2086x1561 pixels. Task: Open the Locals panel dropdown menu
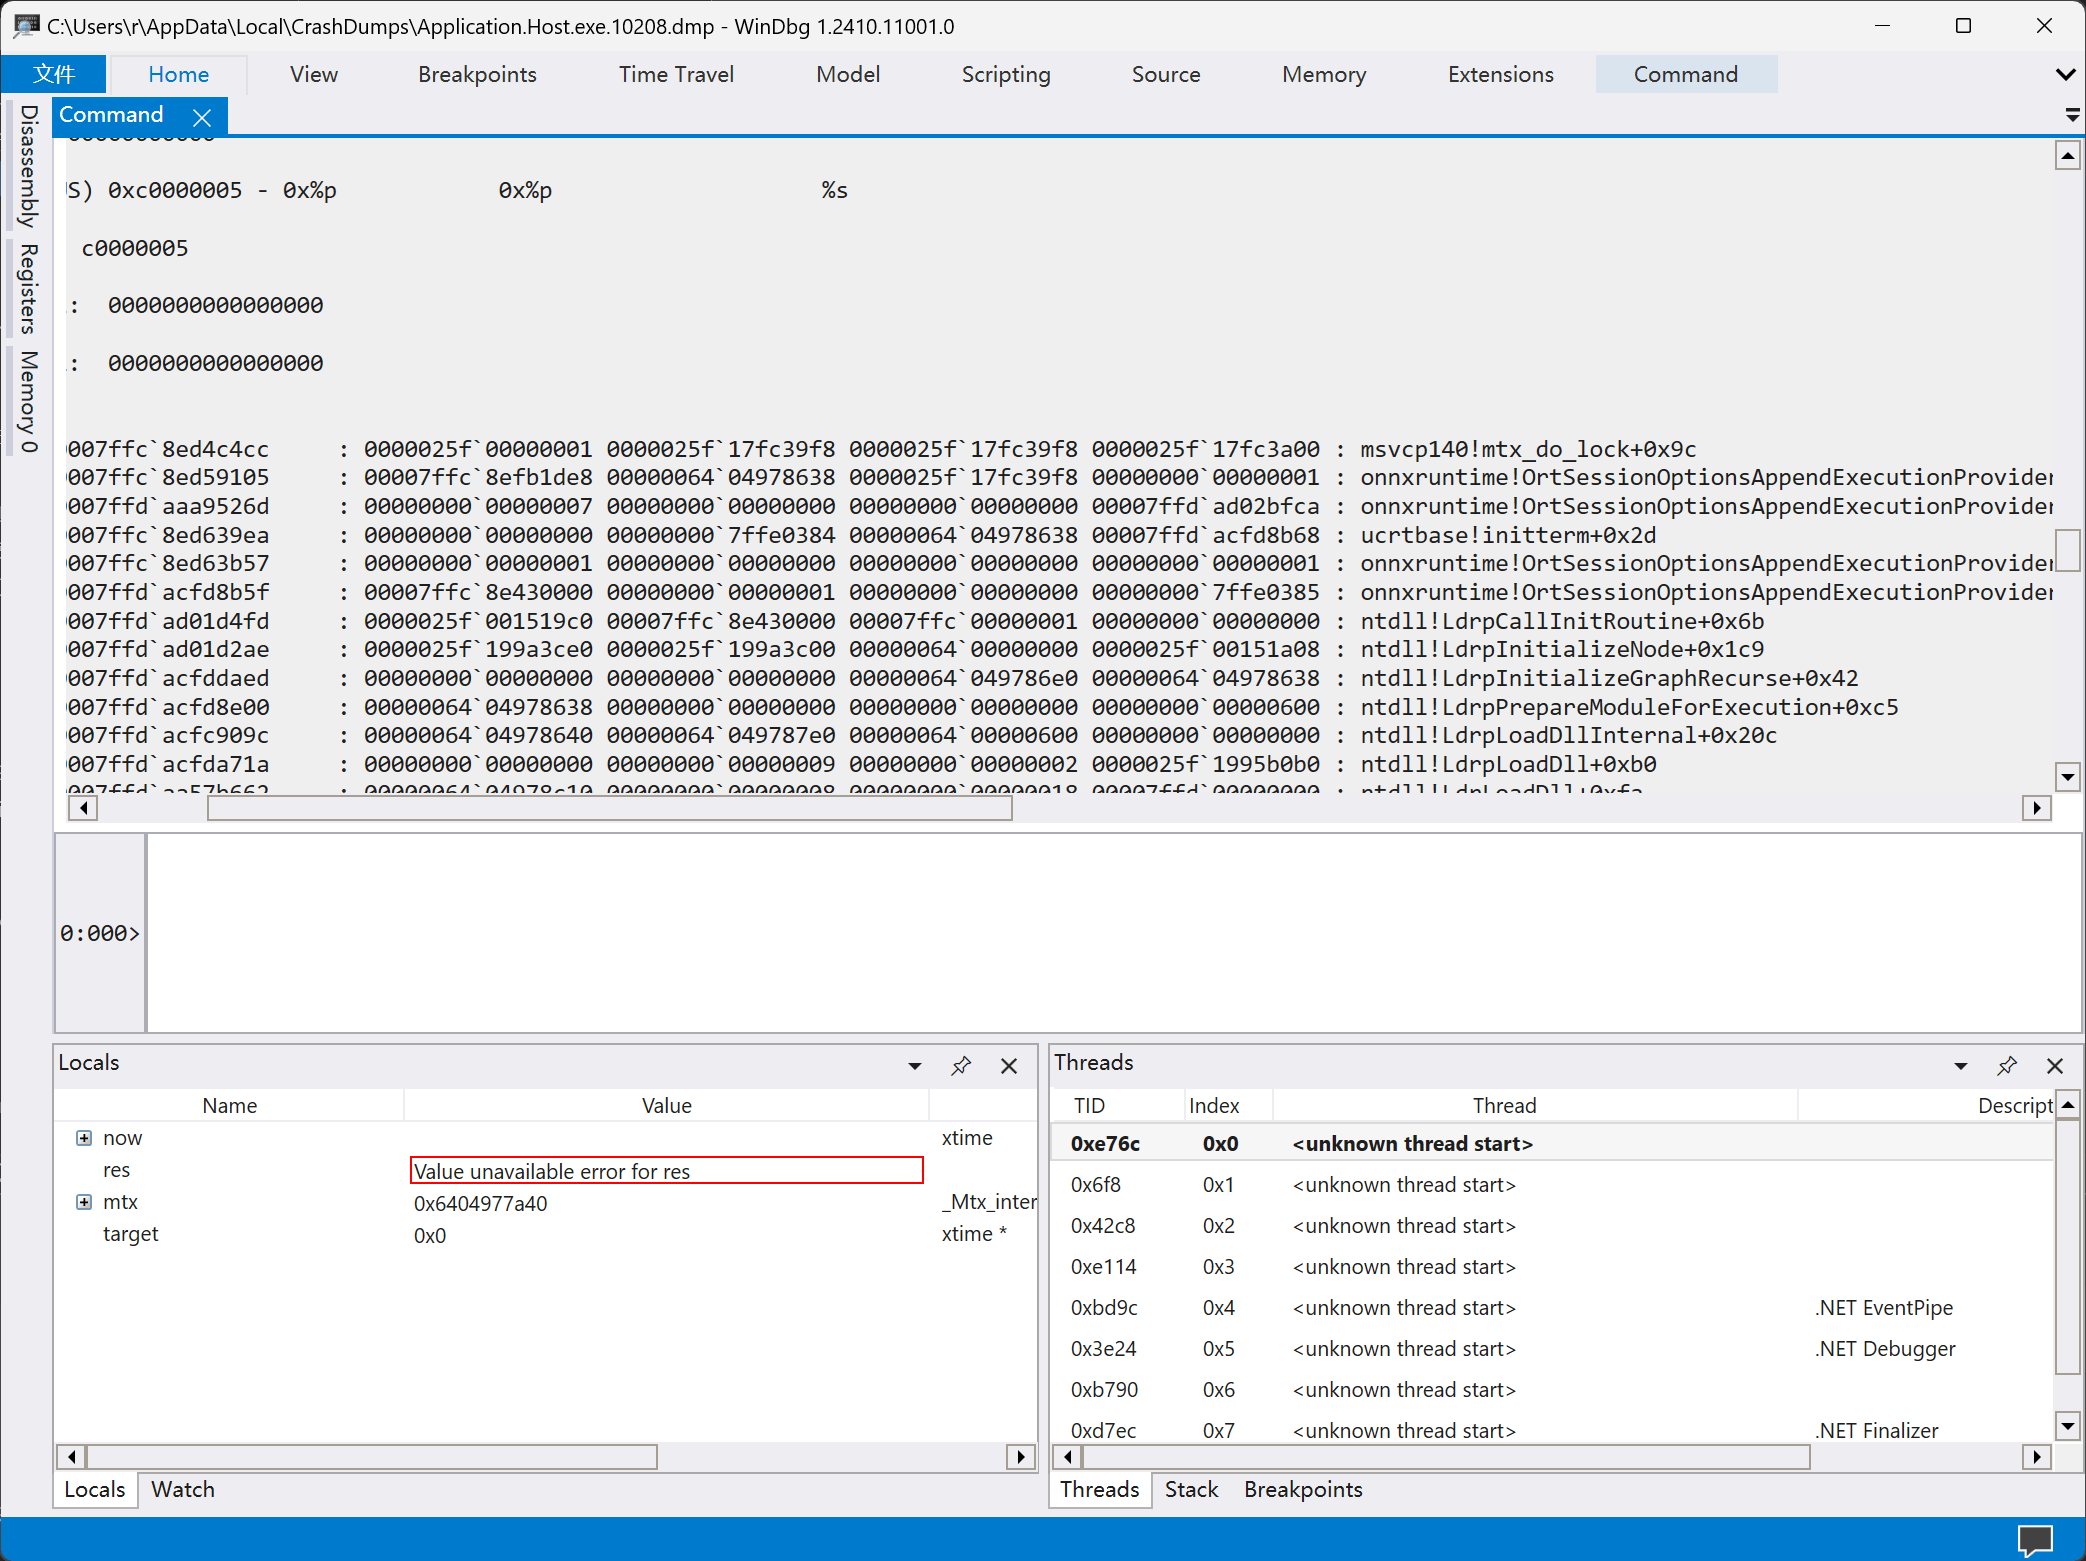click(x=914, y=1066)
